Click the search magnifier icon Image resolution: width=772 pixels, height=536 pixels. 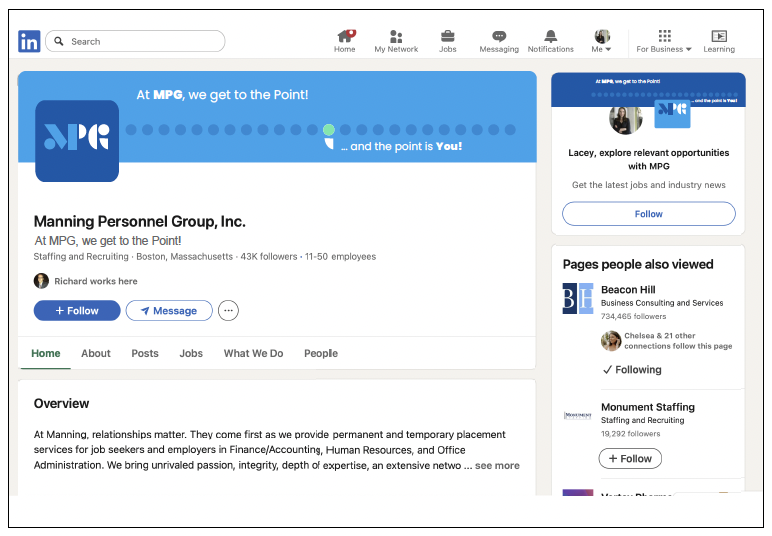coord(59,41)
